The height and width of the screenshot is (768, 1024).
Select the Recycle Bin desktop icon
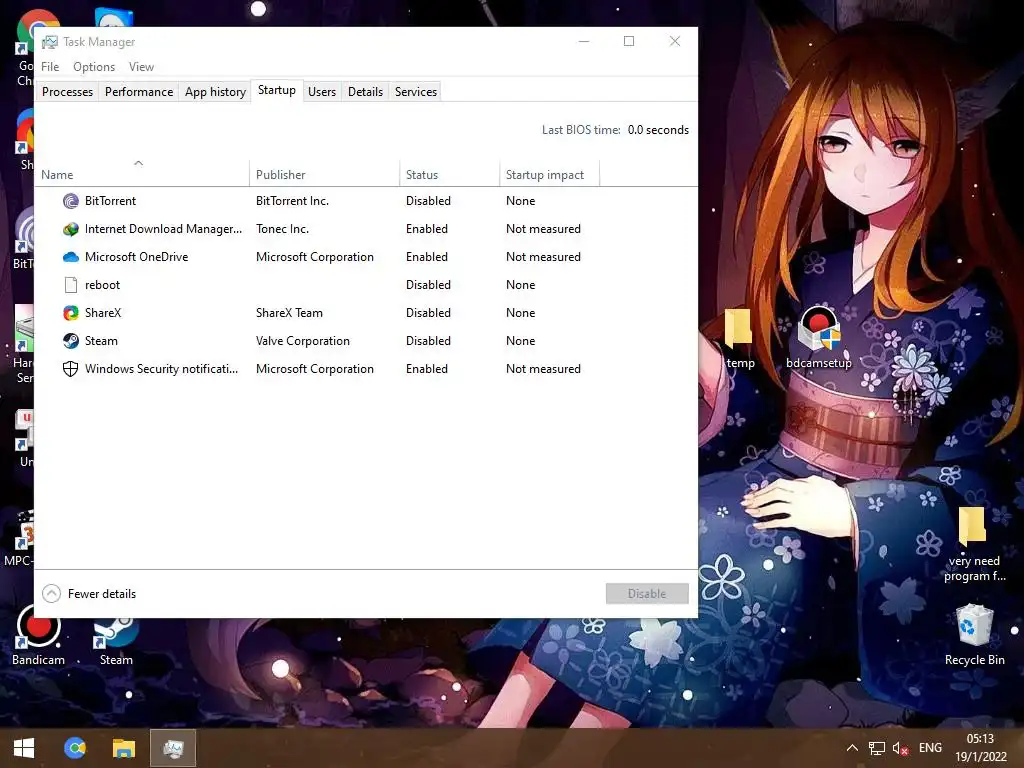(974, 635)
